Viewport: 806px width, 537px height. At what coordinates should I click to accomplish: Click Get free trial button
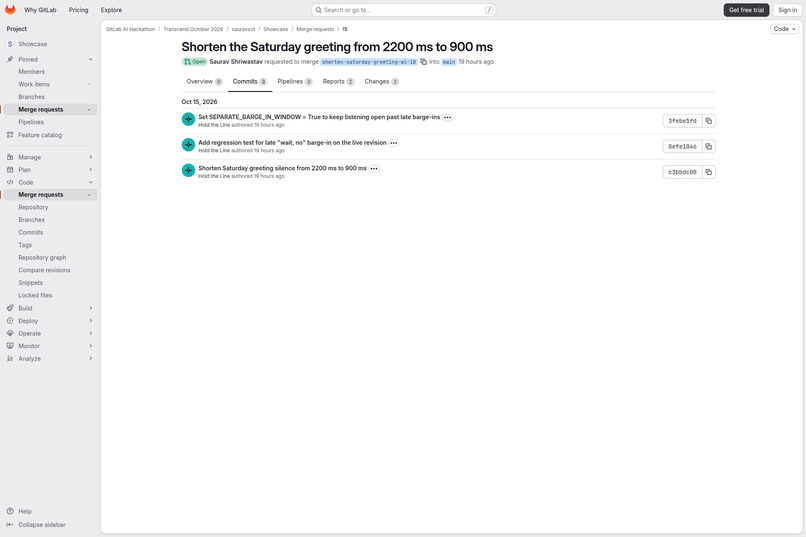click(746, 10)
